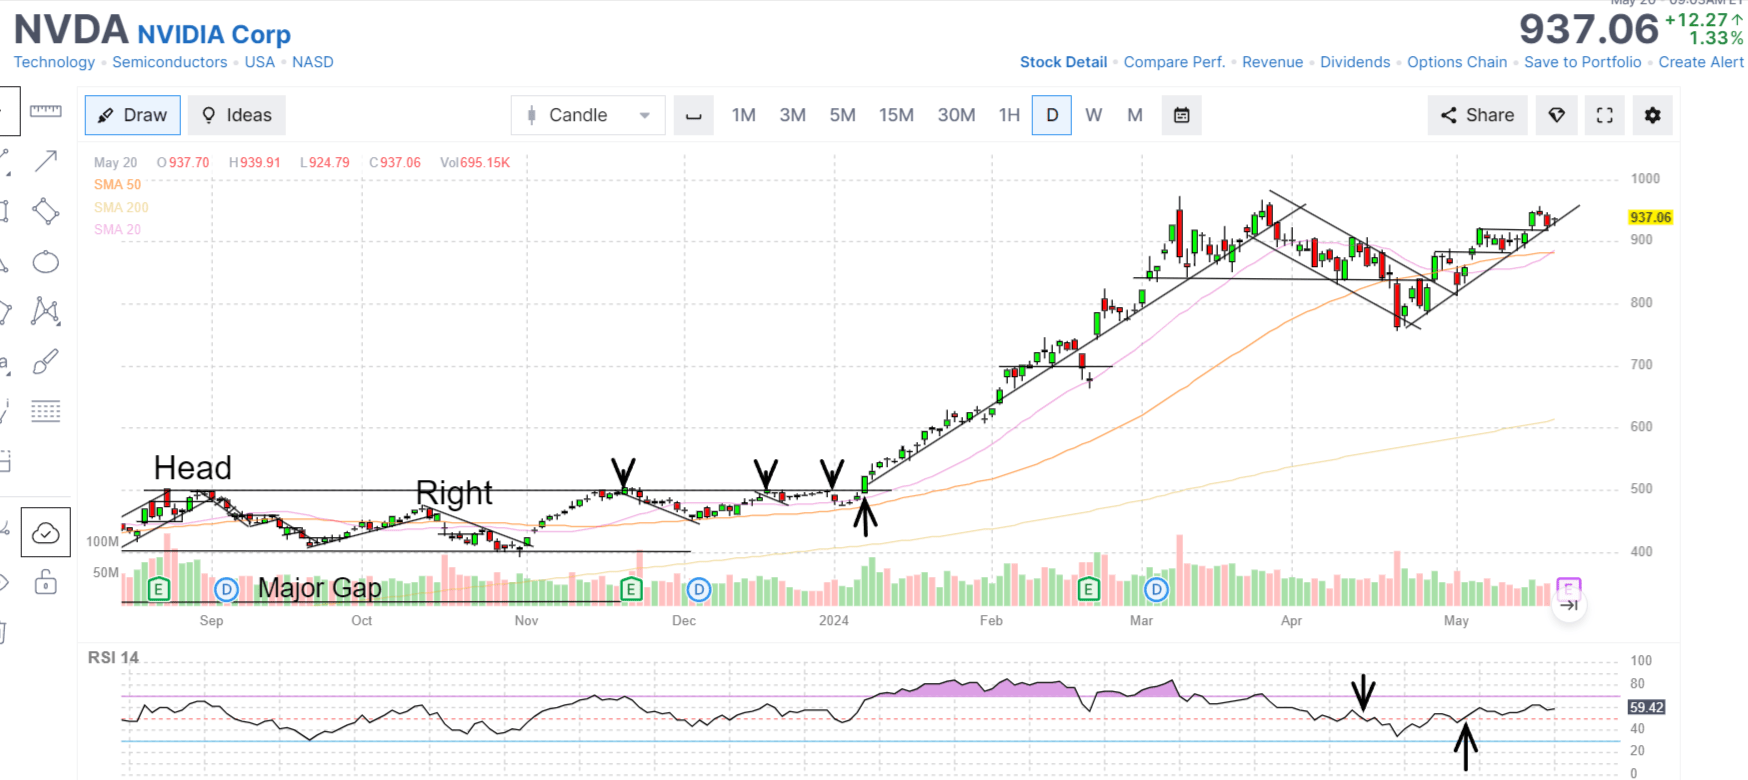Image resolution: width=1748 pixels, height=780 pixels.
Task: Toggle the Draw mode button
Action: [x=133, y=115]
